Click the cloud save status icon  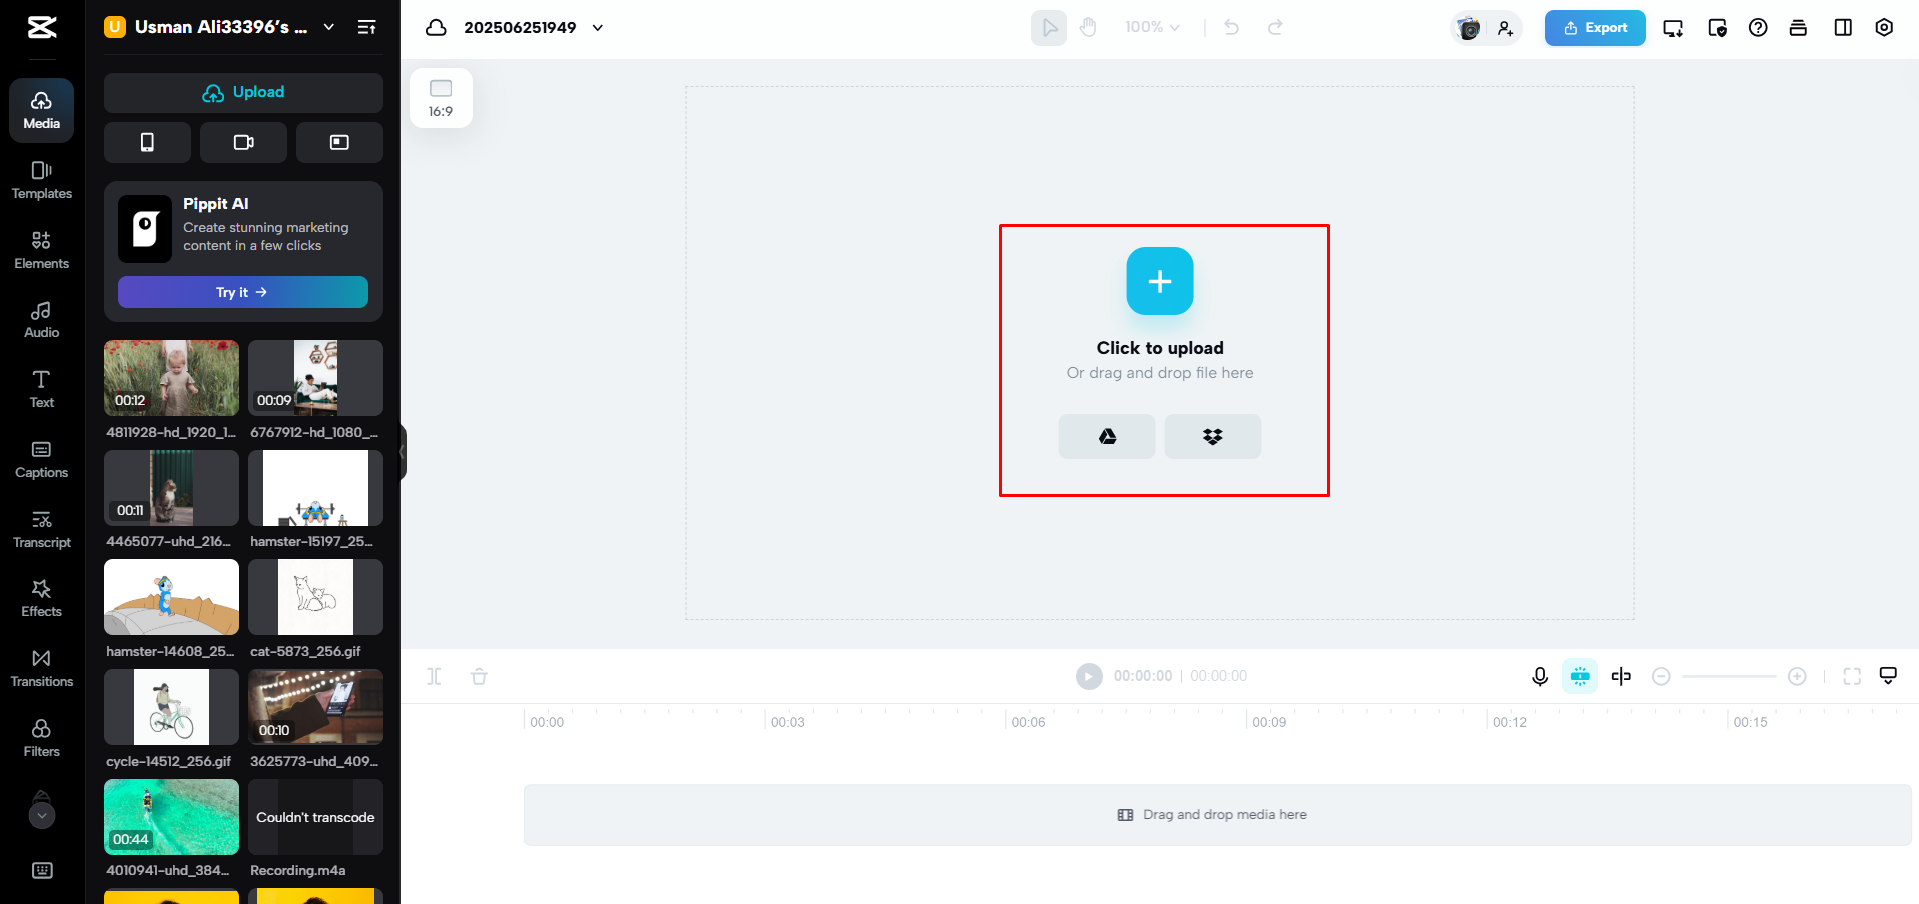pyautogui.click(x=436, y=27)
